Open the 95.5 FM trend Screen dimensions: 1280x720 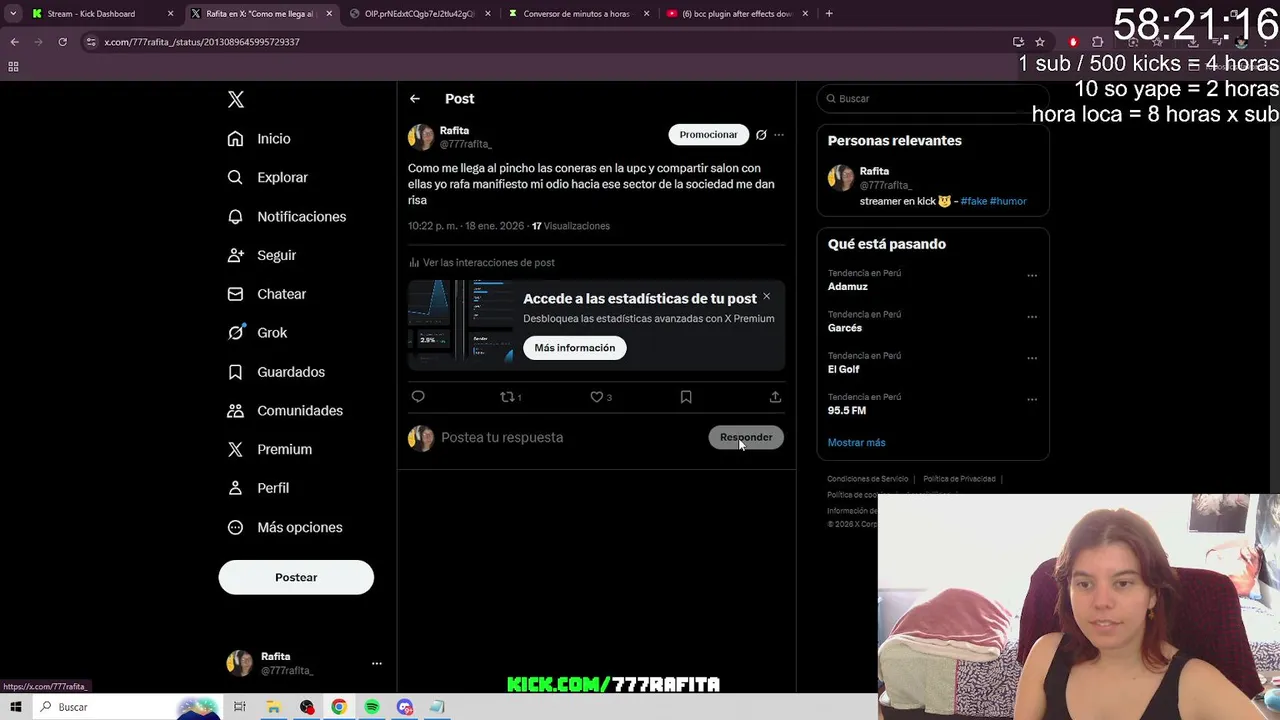[x=847, y=410]
